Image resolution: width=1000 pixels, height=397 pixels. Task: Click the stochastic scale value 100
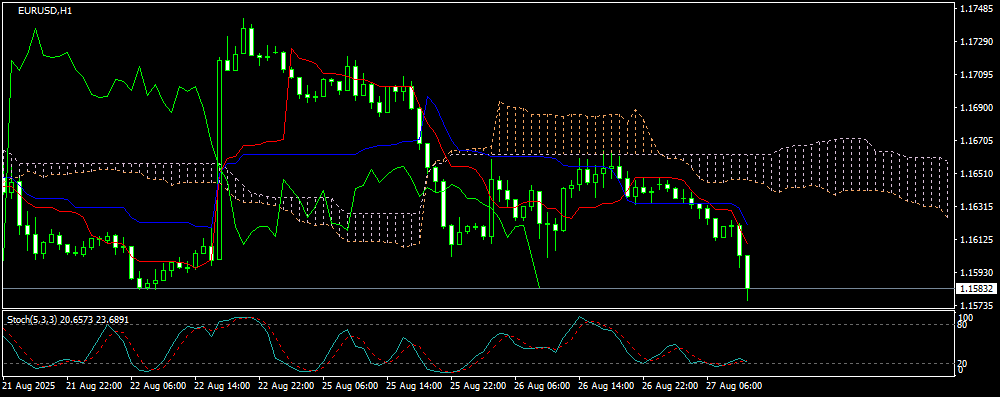click(x=966, y=317)
